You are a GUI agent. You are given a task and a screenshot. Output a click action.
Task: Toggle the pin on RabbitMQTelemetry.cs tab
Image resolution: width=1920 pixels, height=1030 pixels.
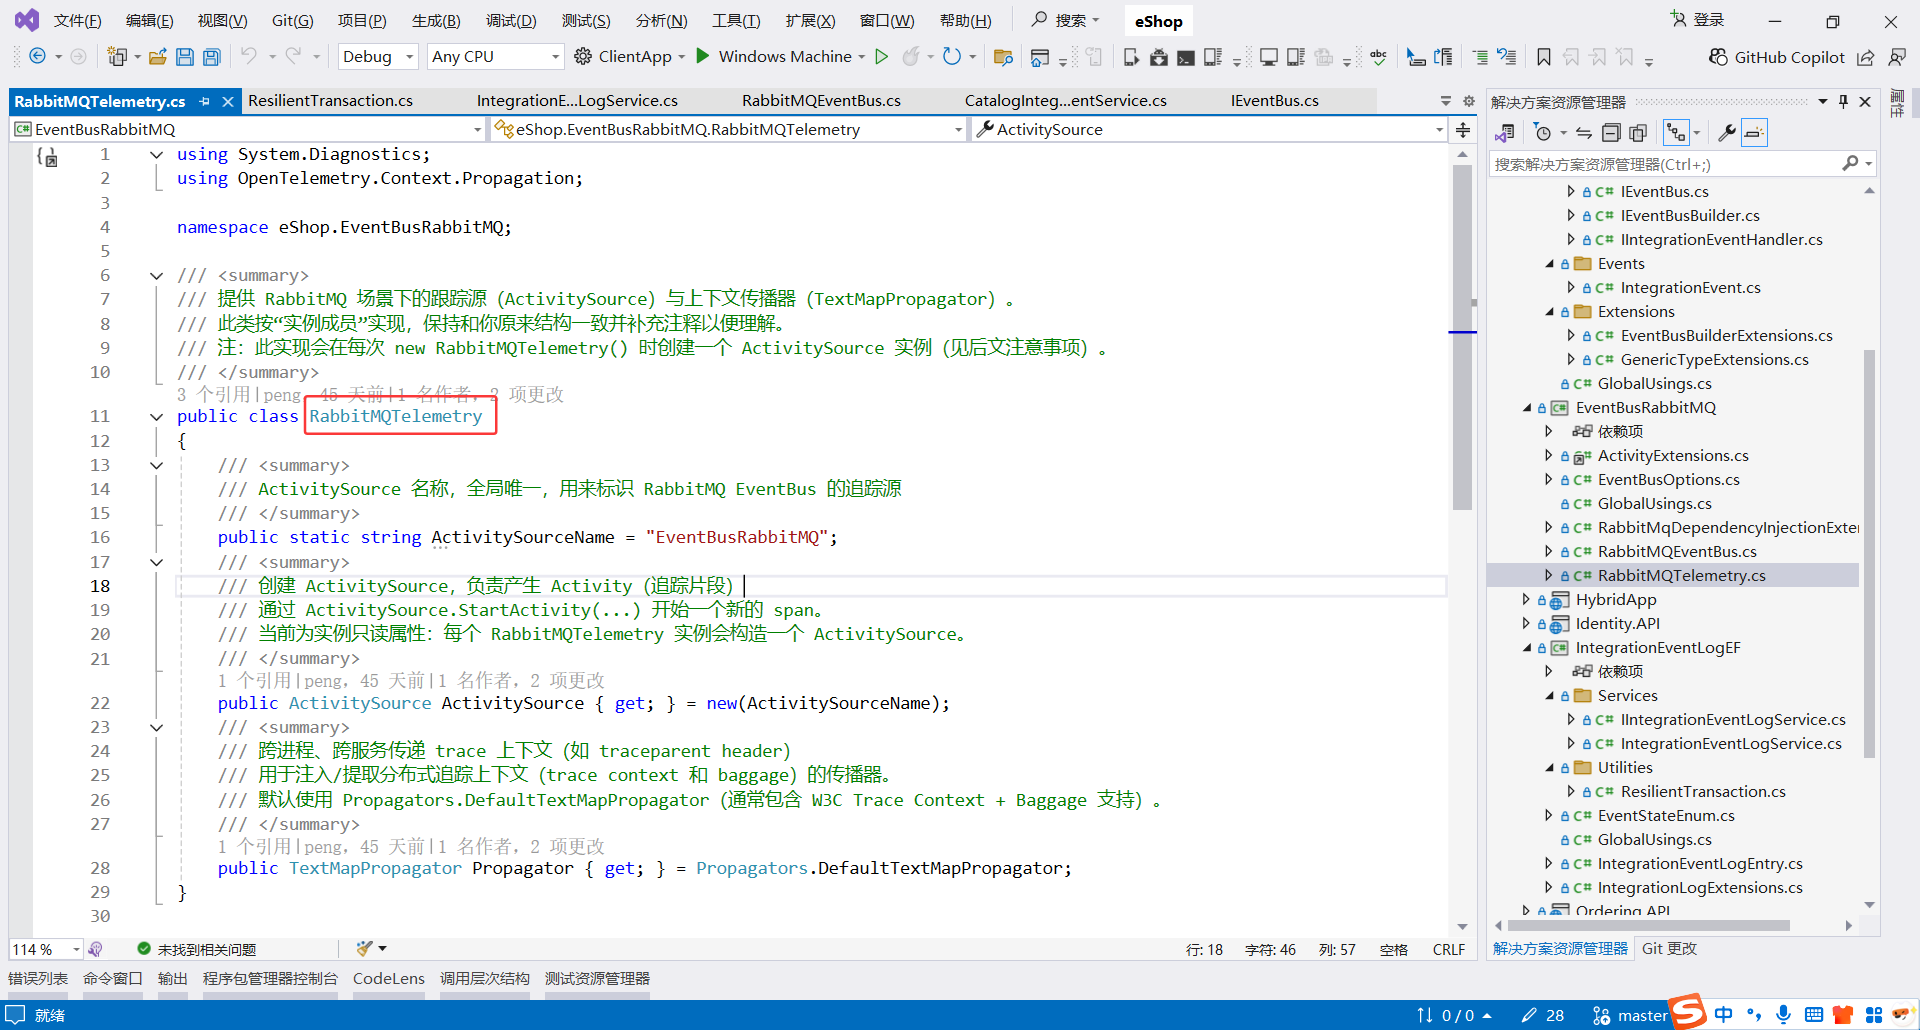205,101
